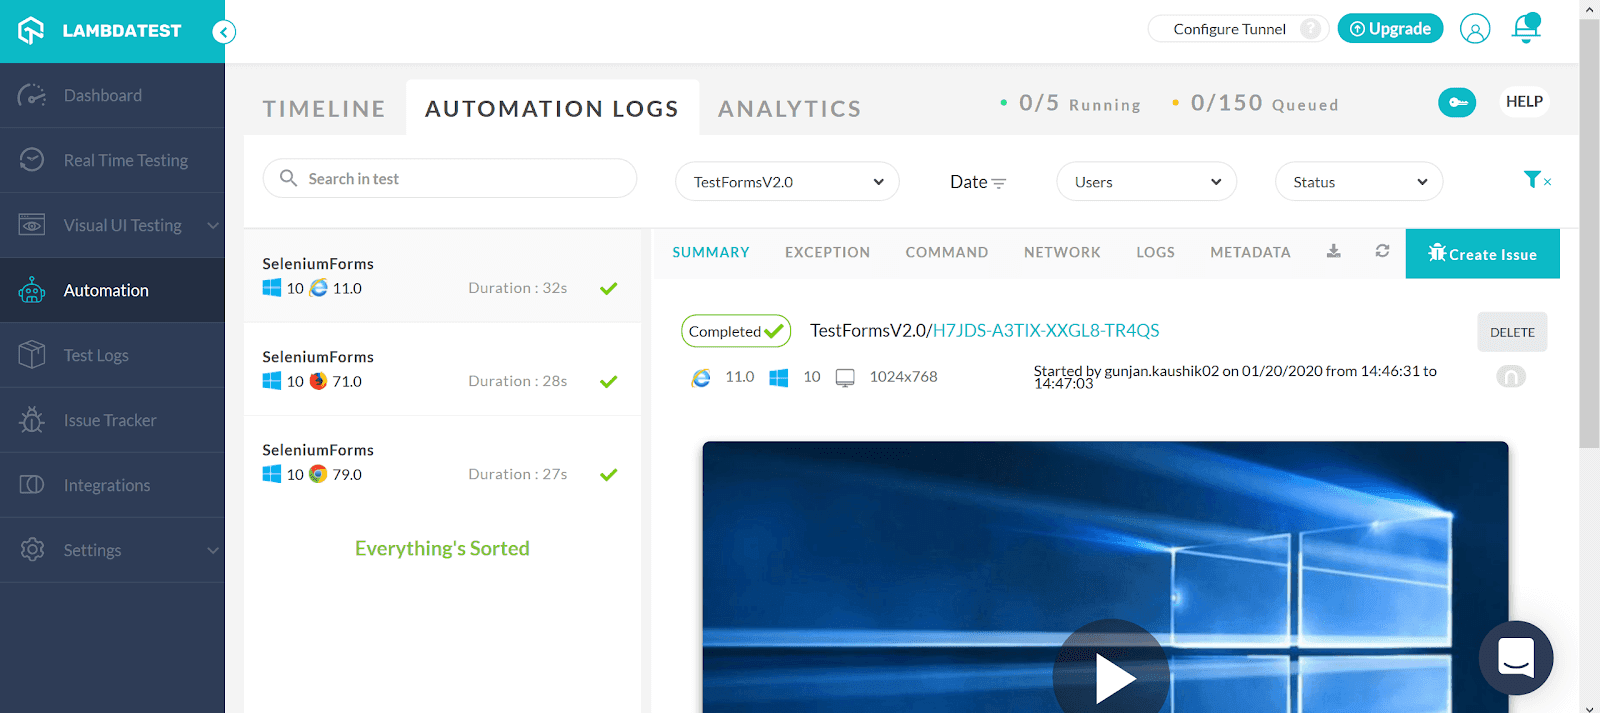Screen dimensions: 1600x713
Task: Select SeleniumForms test on Firefox 71.0
Action: click(x=442, y=369)
